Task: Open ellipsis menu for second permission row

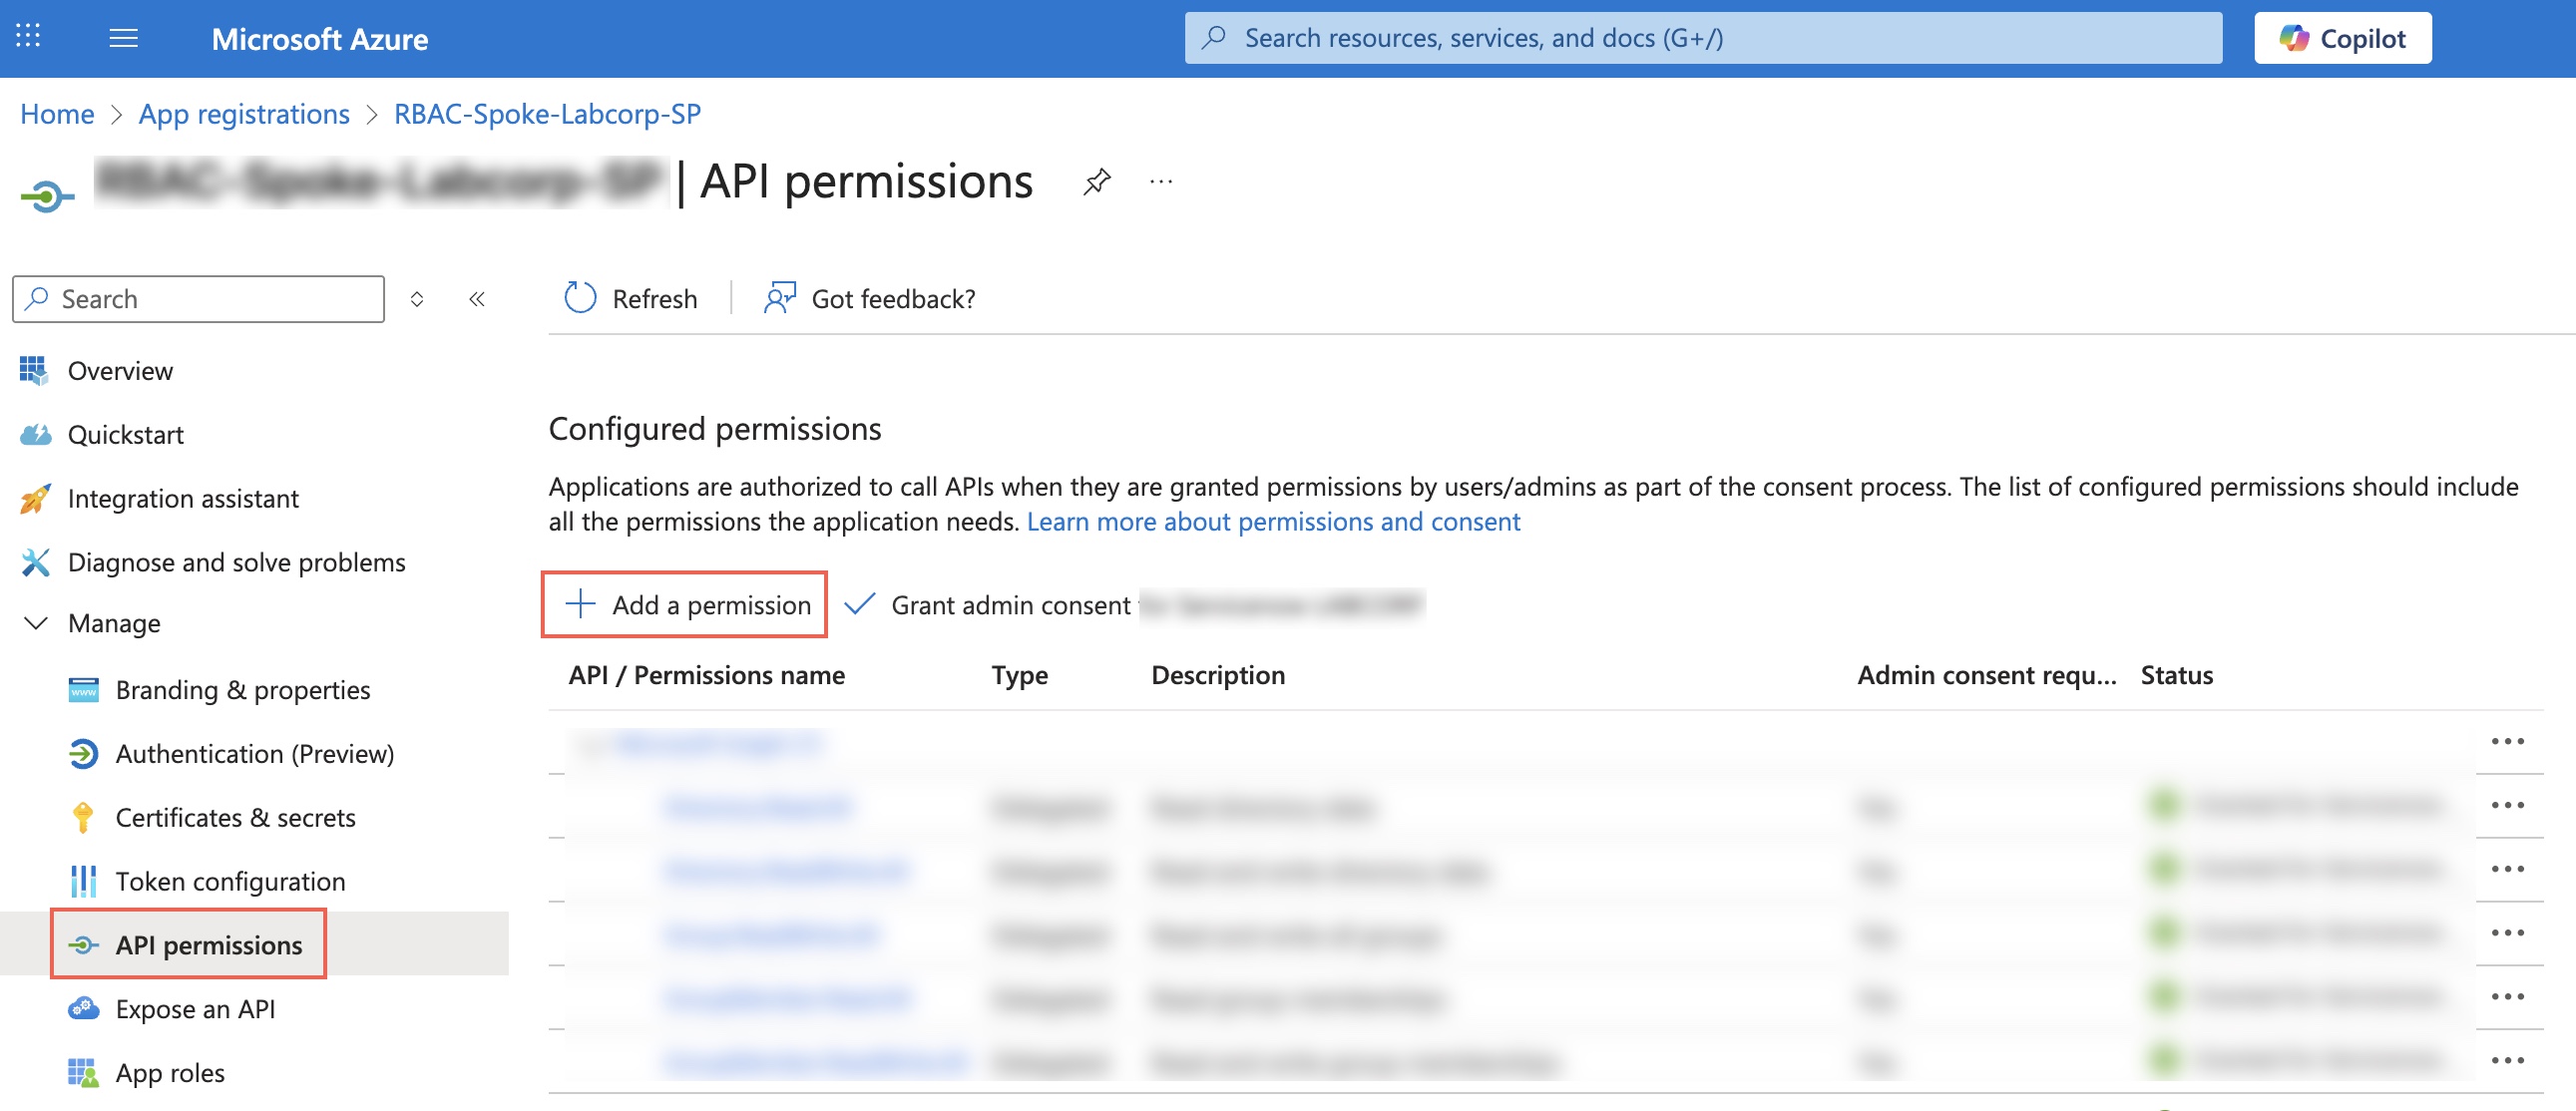Action: (2507, 869)
